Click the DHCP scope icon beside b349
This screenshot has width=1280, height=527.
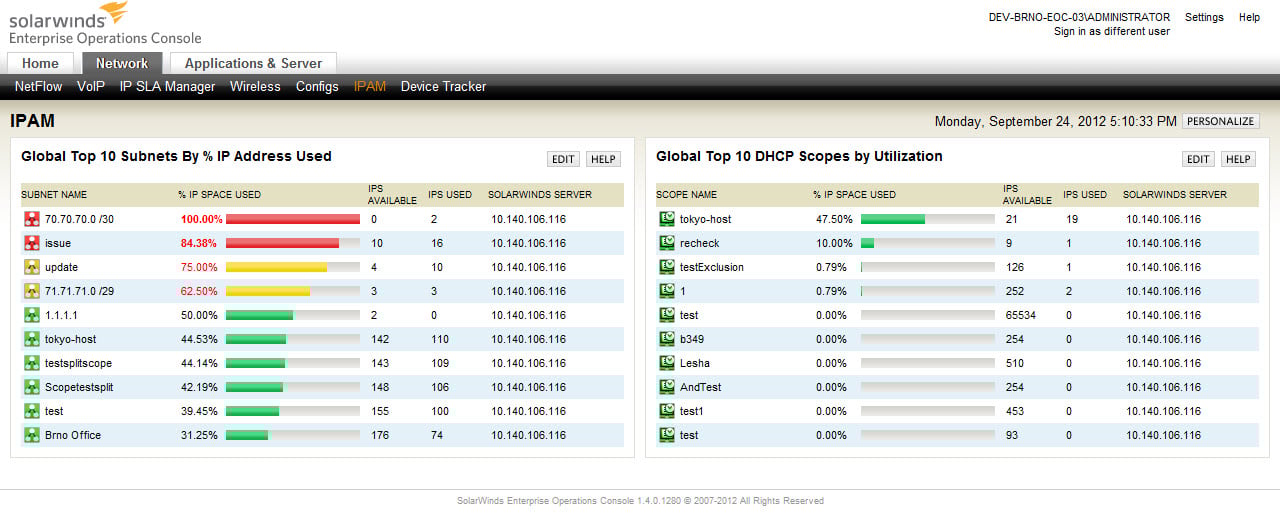[x=667, y=339]
